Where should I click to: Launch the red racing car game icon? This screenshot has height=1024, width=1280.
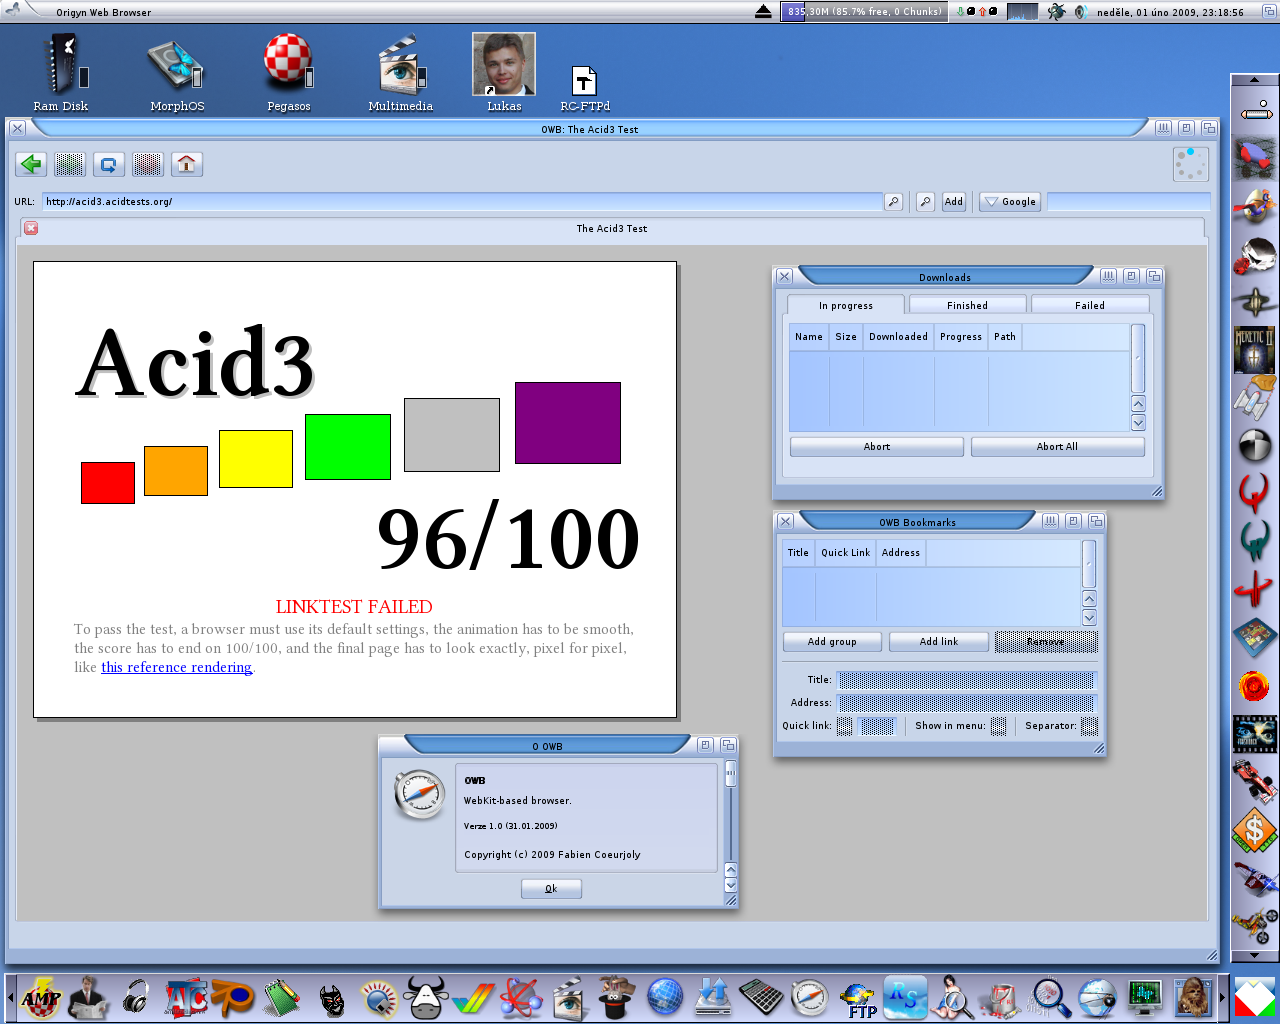[x=1255, y=781]
